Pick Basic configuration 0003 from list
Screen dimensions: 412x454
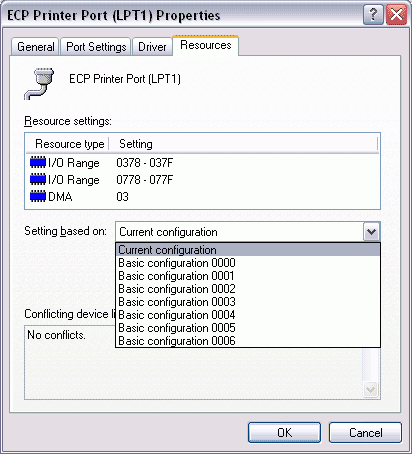click(248, 302)
